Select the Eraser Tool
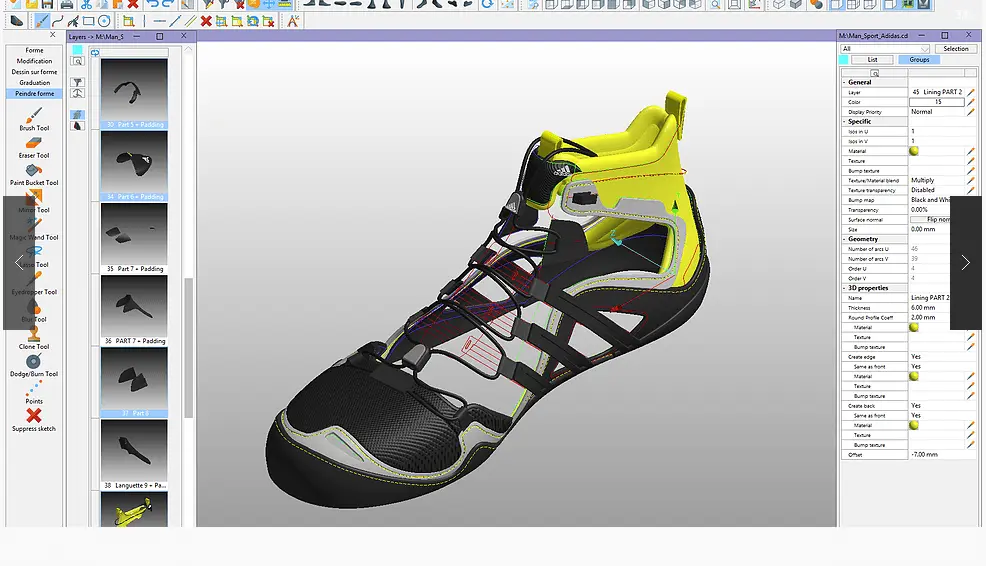This screenshot has width=986, height=566. (34, 144)
